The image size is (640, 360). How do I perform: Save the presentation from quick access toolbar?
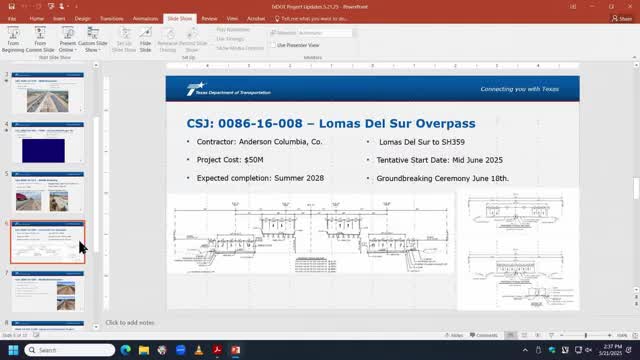point(11,7)
